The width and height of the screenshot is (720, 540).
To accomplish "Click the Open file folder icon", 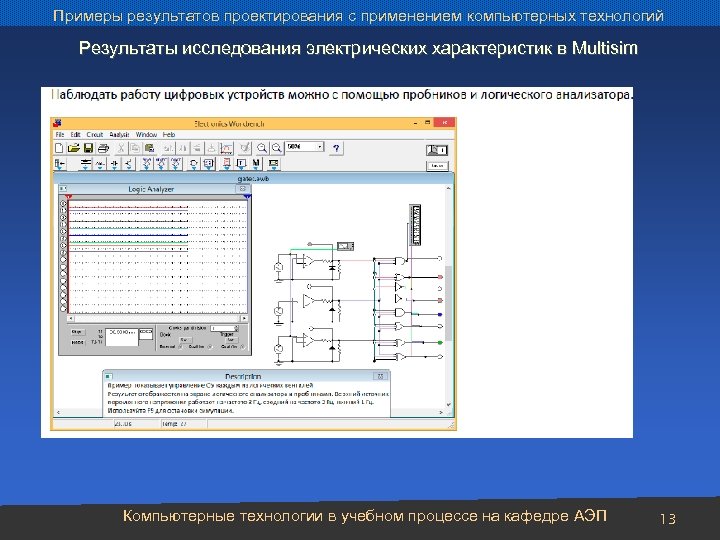I will pyautogui.click(x=73, y=148).
